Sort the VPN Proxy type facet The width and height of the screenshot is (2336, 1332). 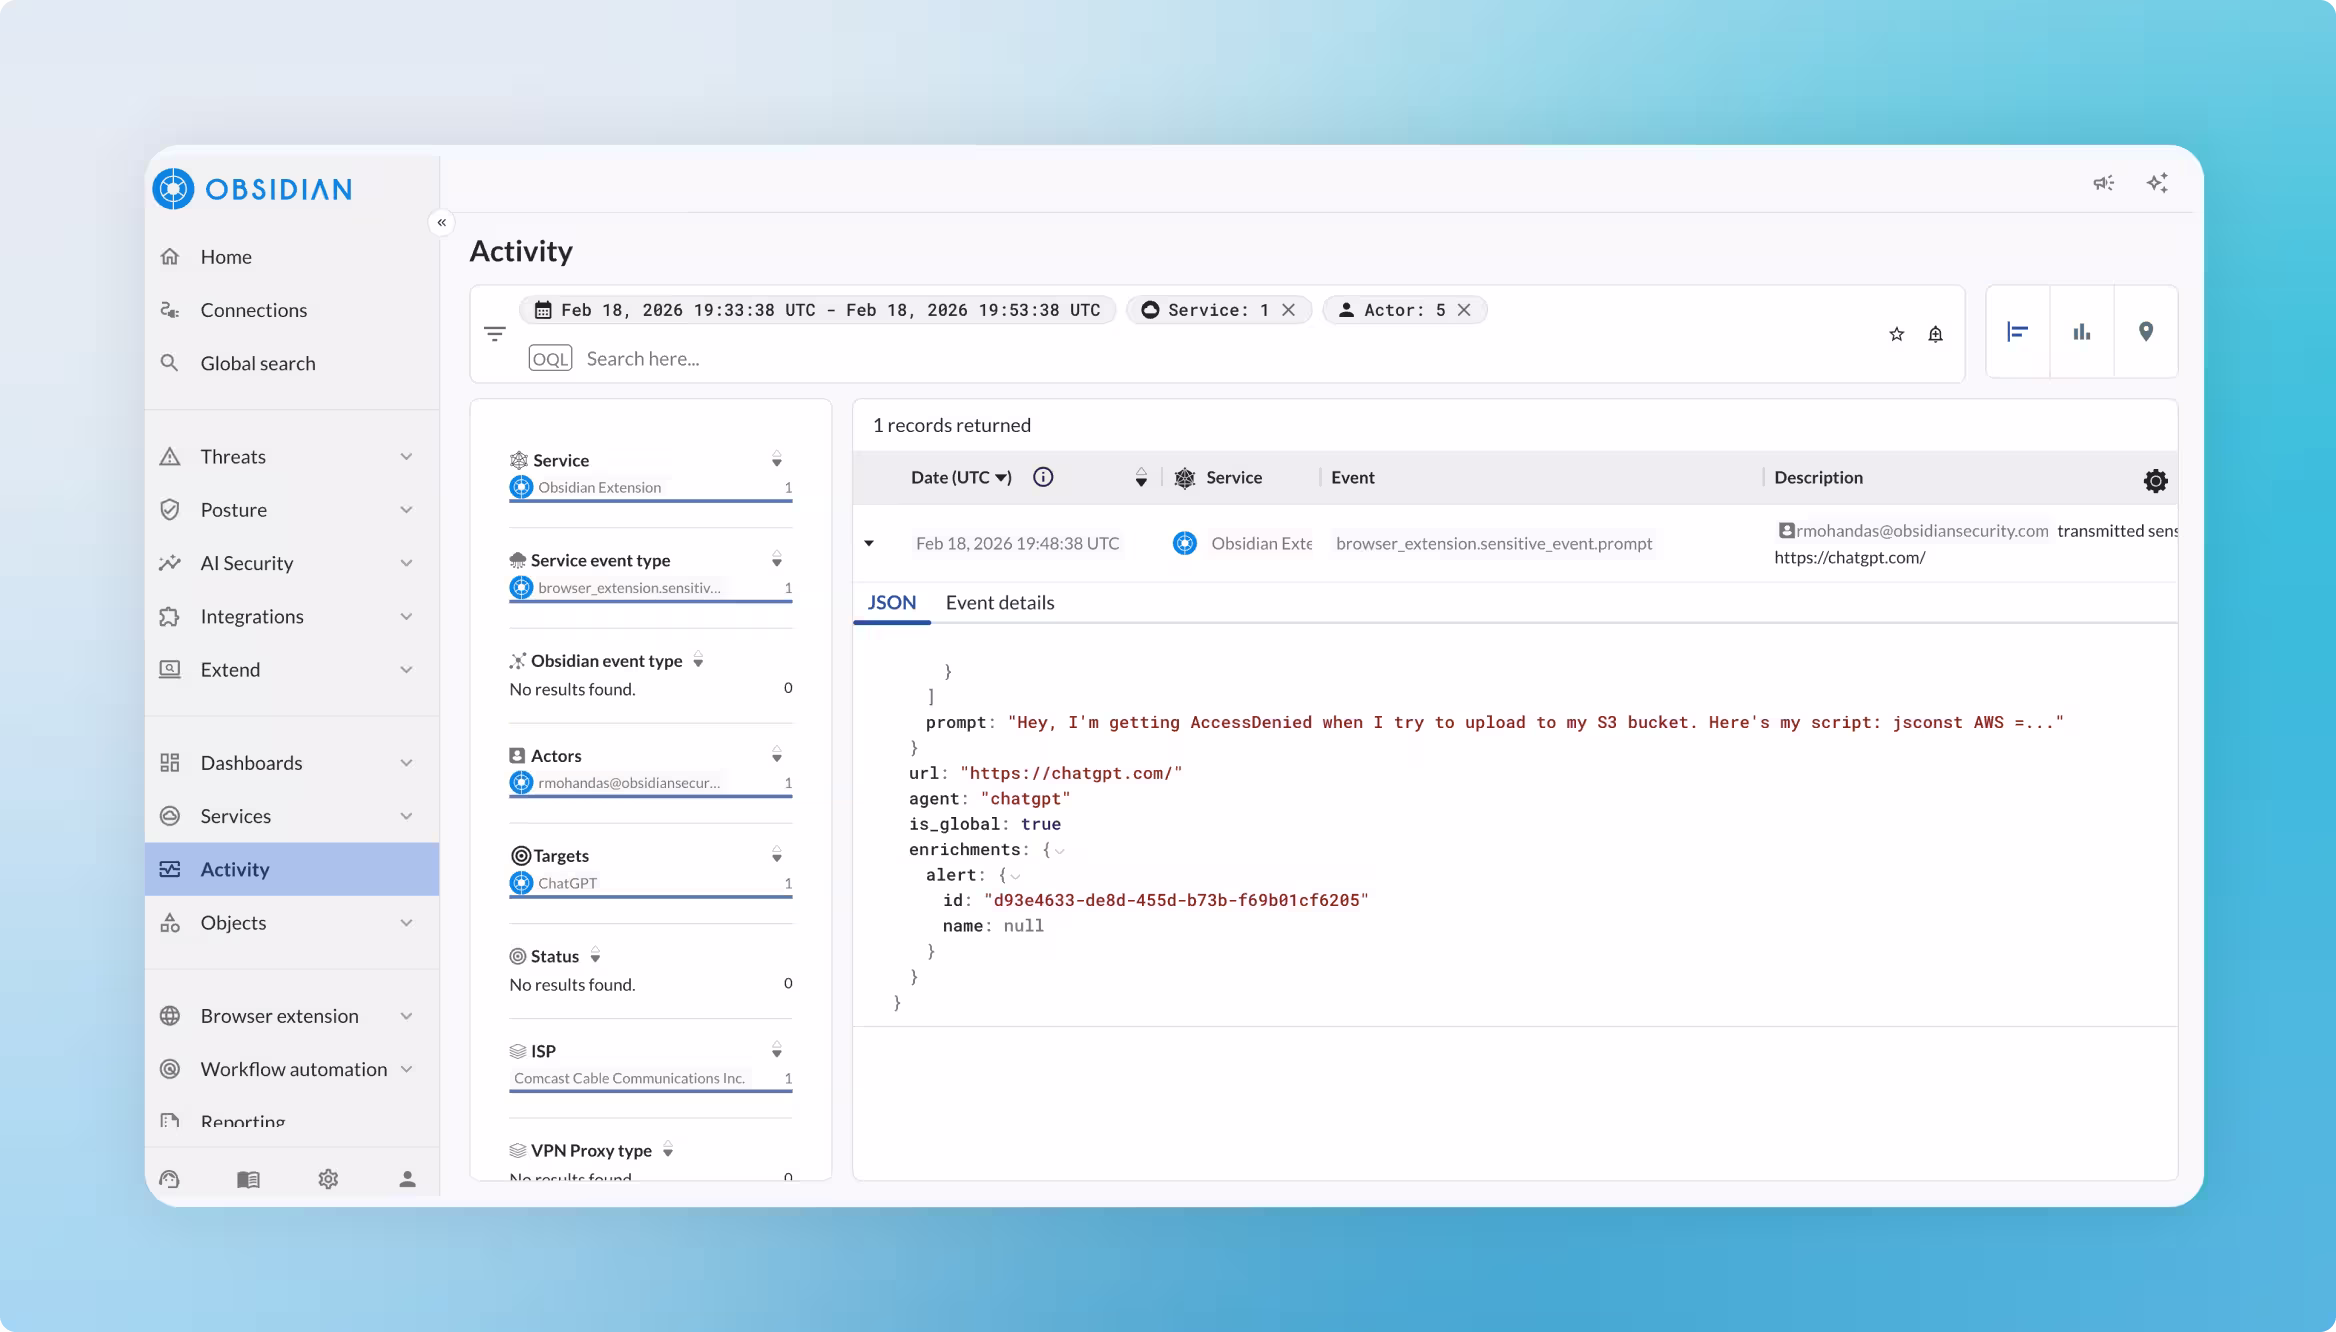point(668,1150)
